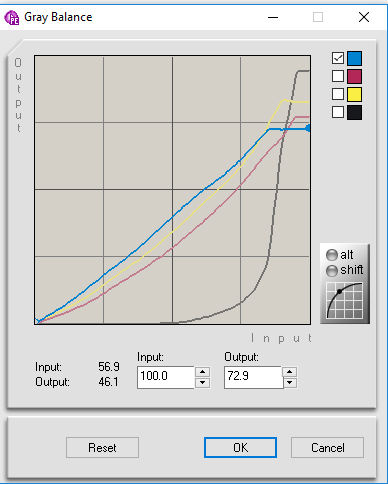Image resolution: width=388 pixels, height=484 pixels.
Task: Increase the Output value with up arrow
Action: click(x=290, y=372)
